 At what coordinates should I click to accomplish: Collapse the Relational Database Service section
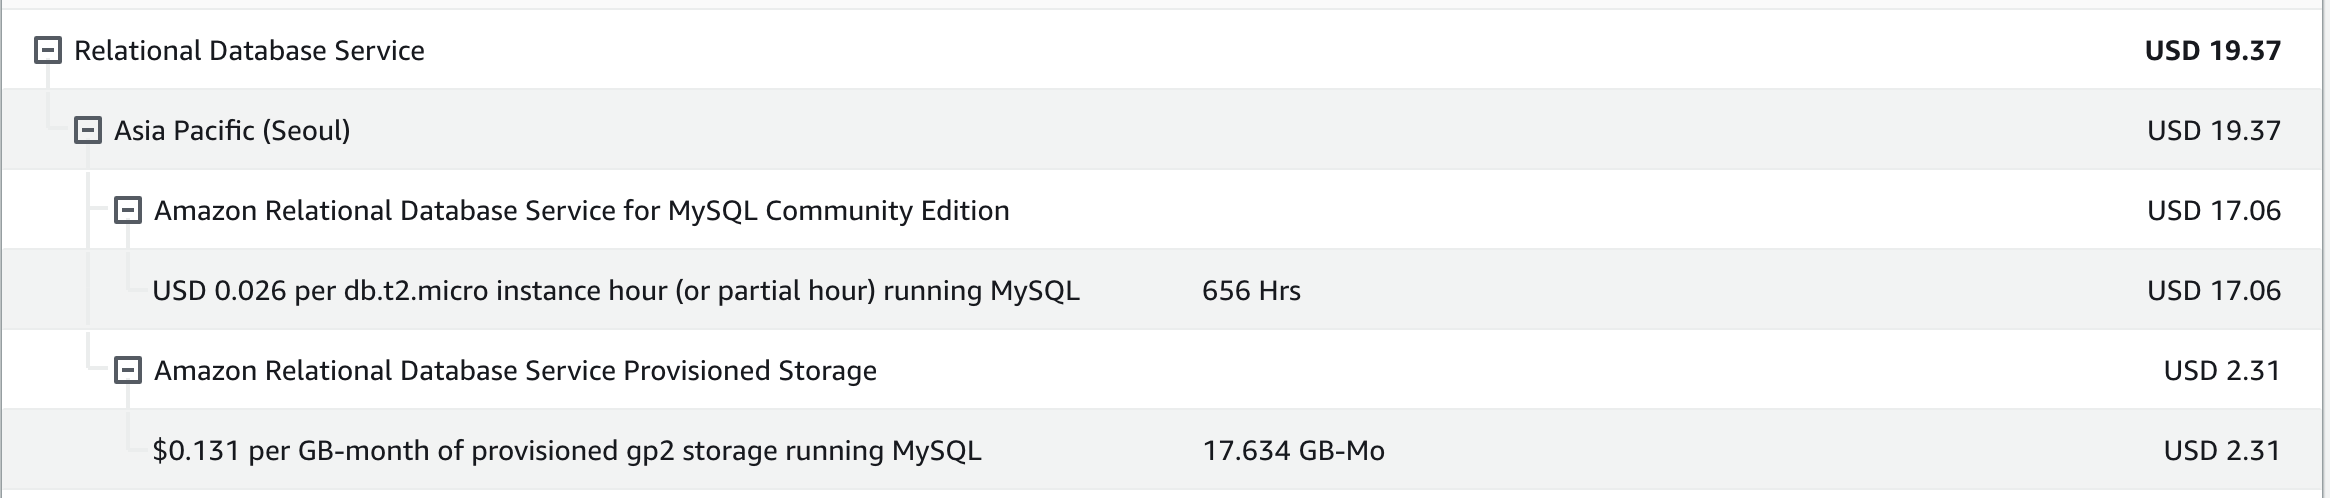pos(48,50)
